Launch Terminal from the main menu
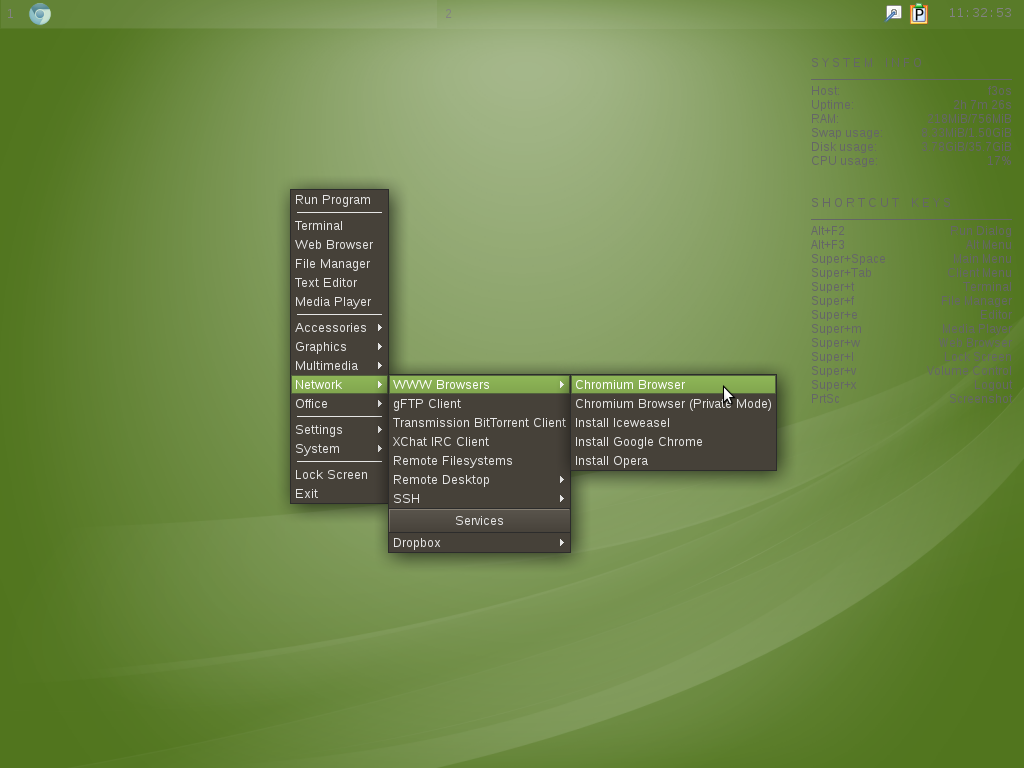Image resolution: width=1024 pixels, height=768 pixels. point(339,225)
